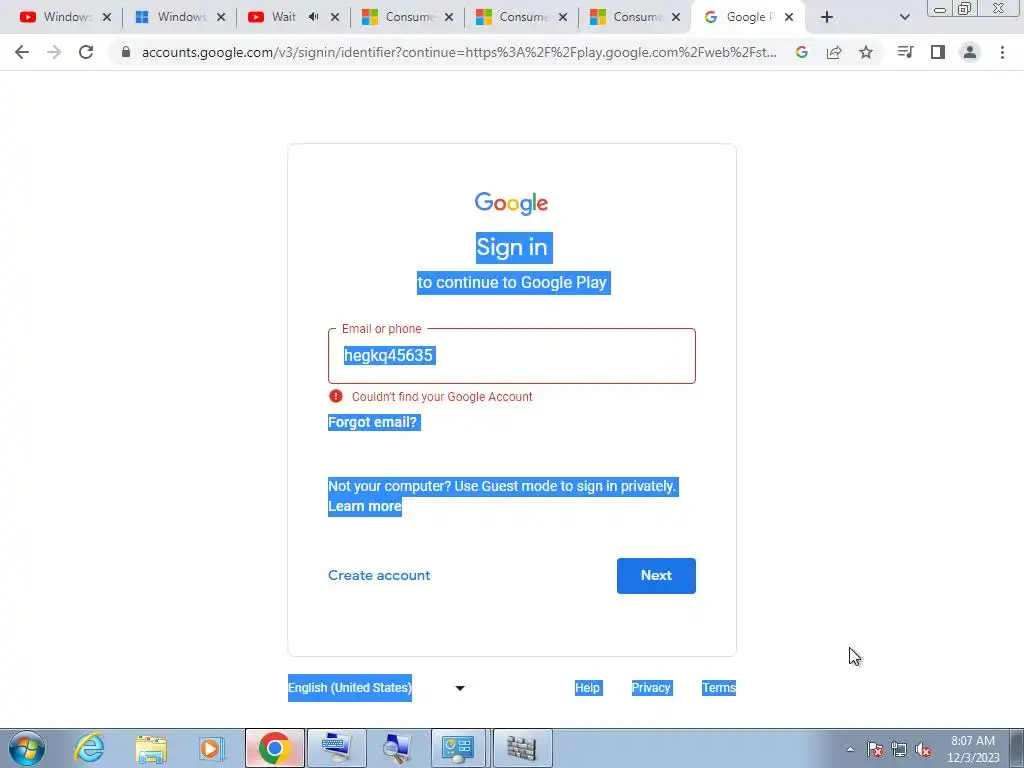View site security lock info

pos(126,52)
